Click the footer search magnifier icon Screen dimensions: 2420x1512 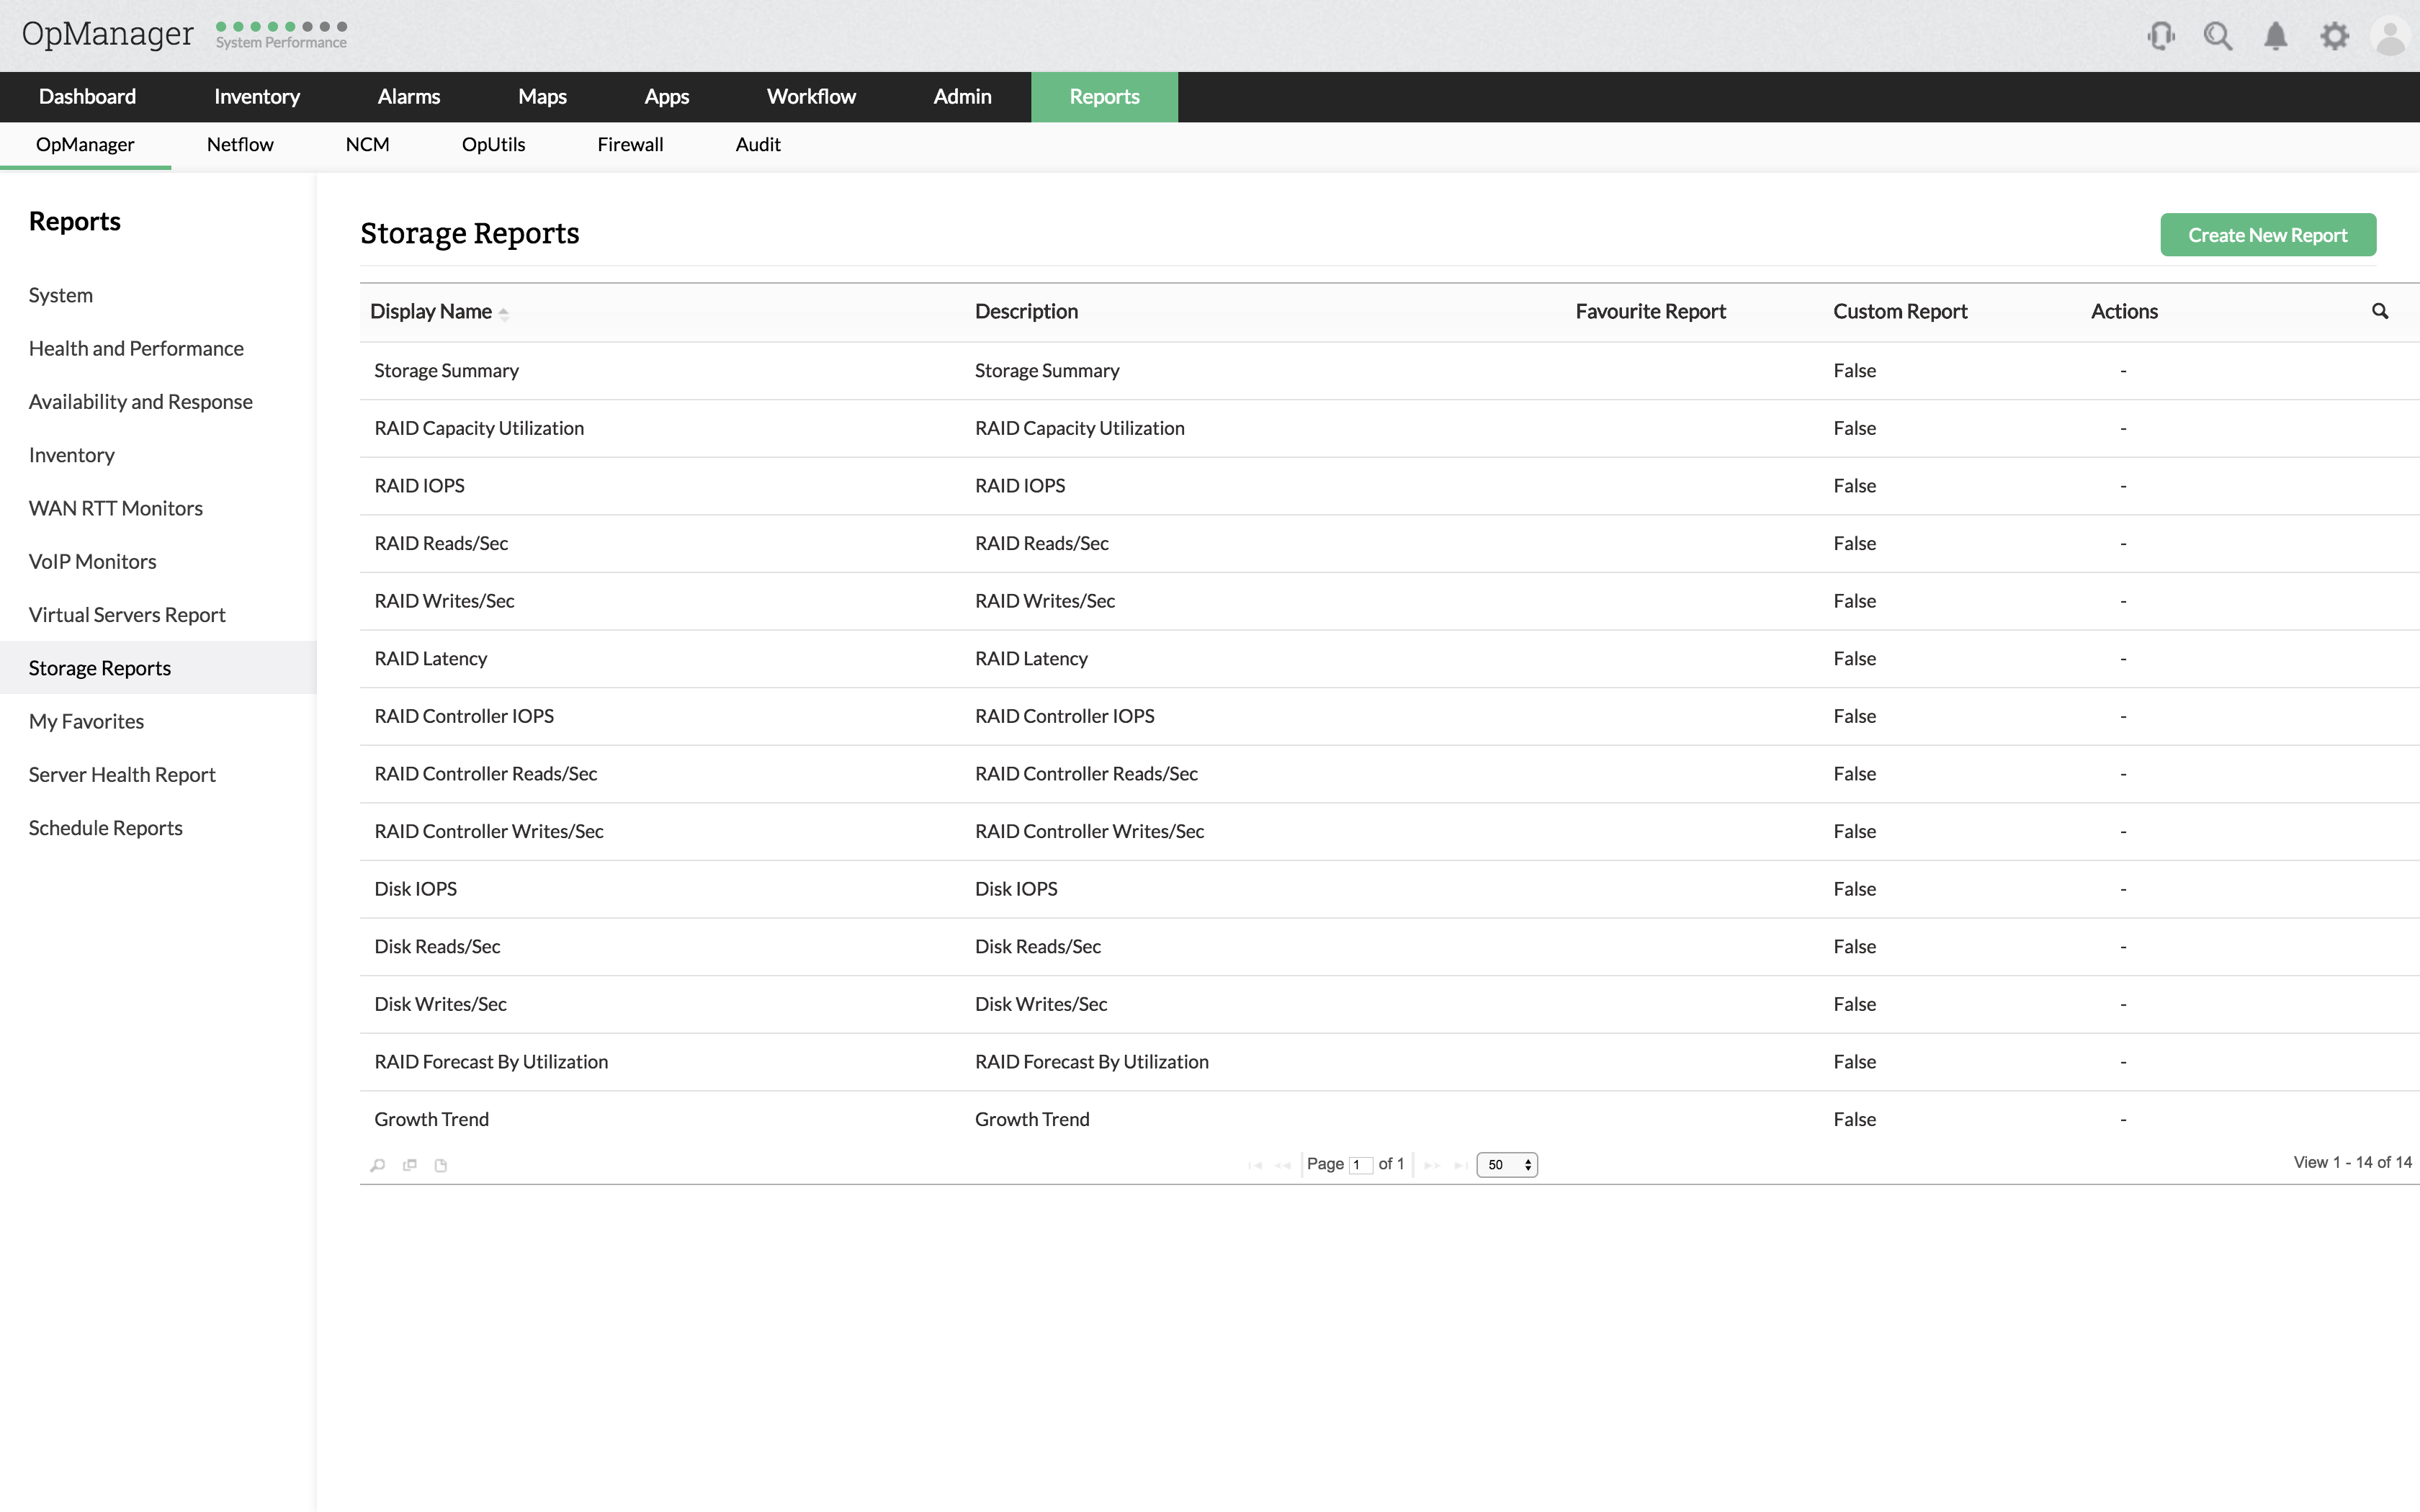tap(377, 1165)
